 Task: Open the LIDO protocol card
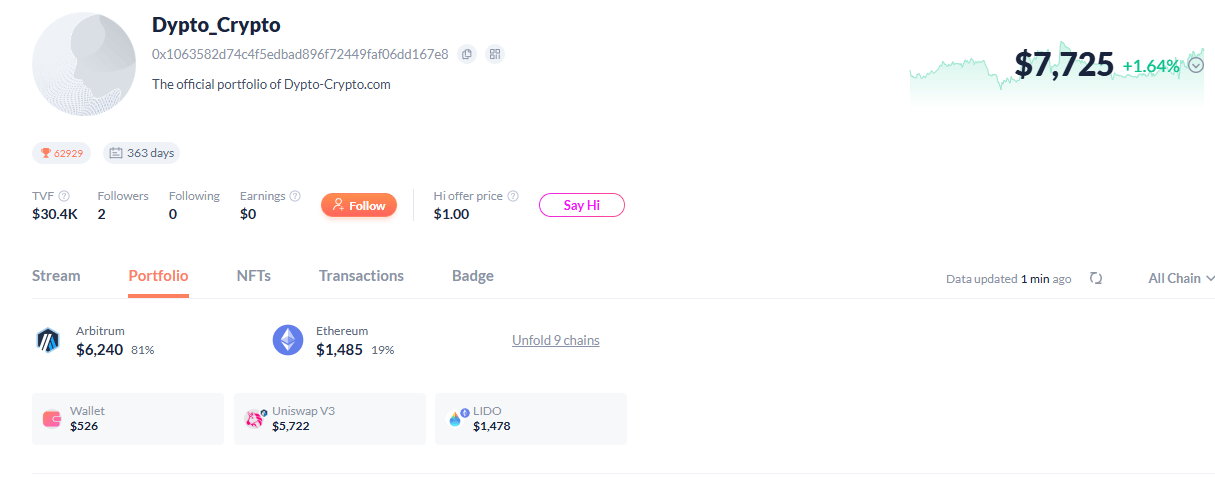(531, 419)
